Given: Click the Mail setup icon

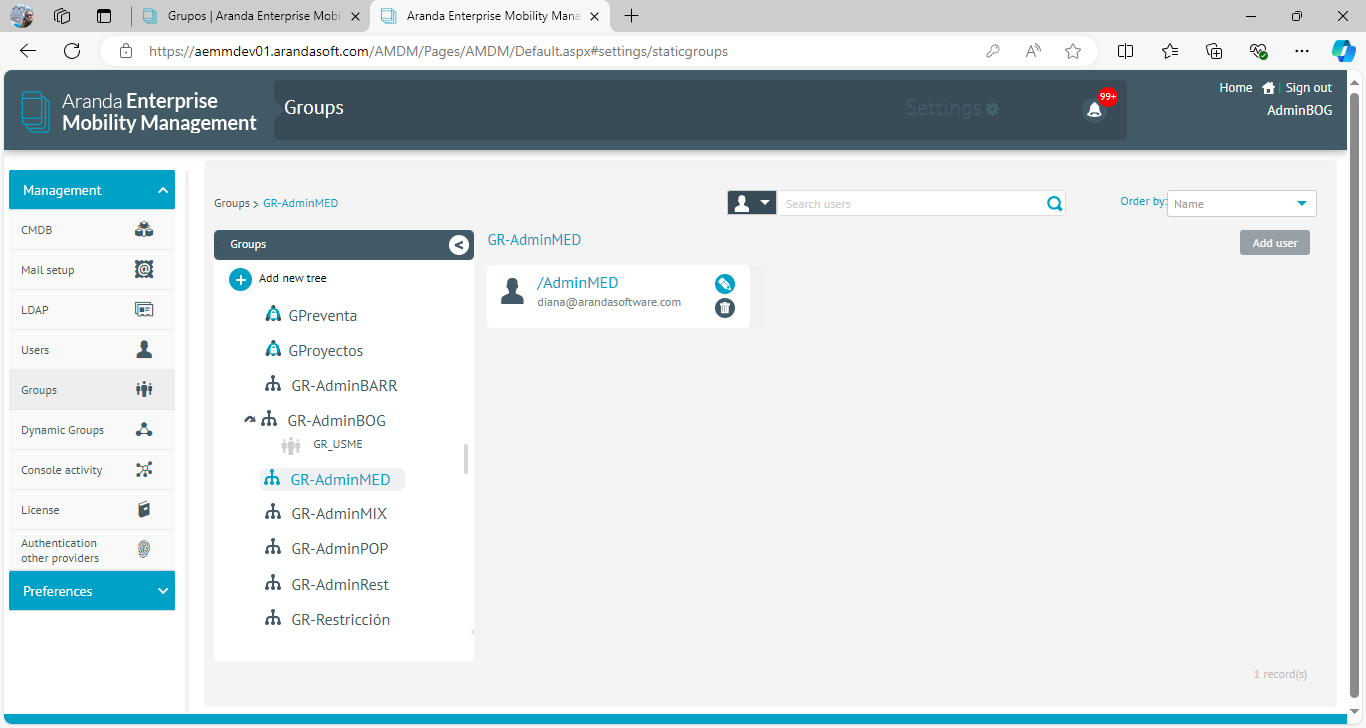Looking at the screenshot, I should (144, 270).
